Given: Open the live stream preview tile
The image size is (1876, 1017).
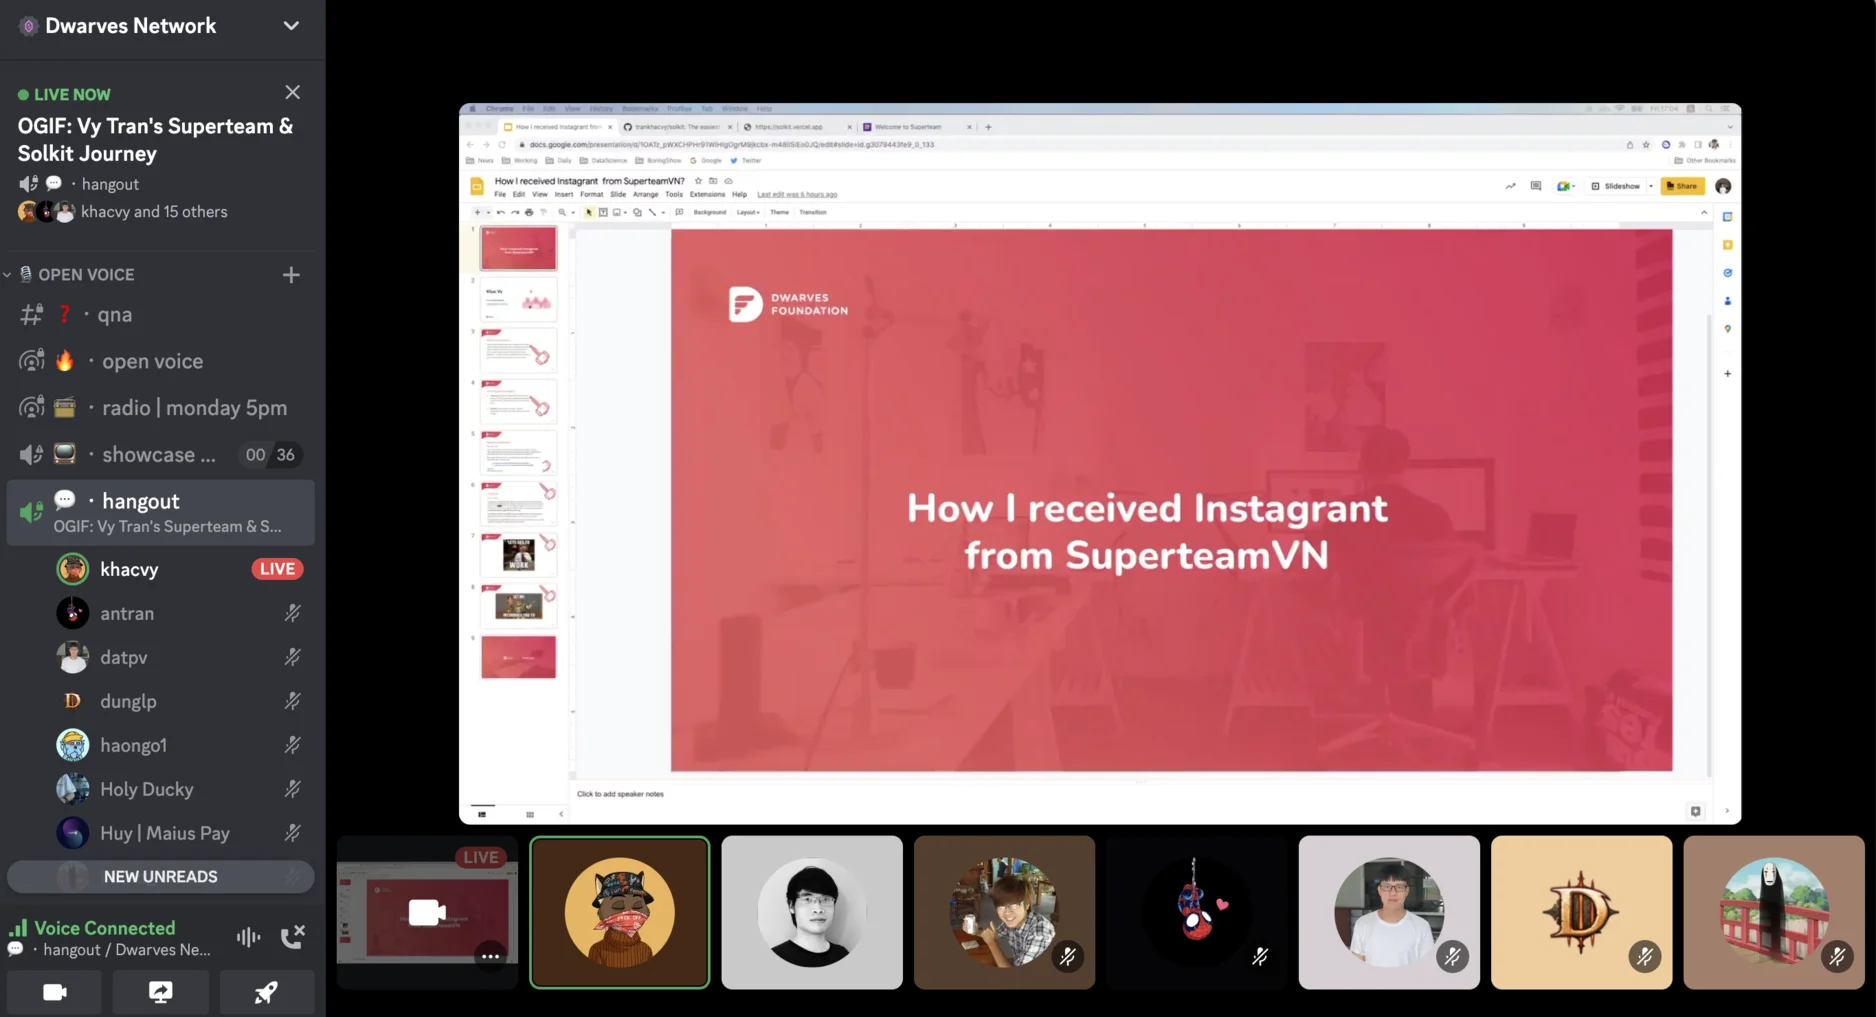Looking at the screenshot, I should (x=427, y=912).
